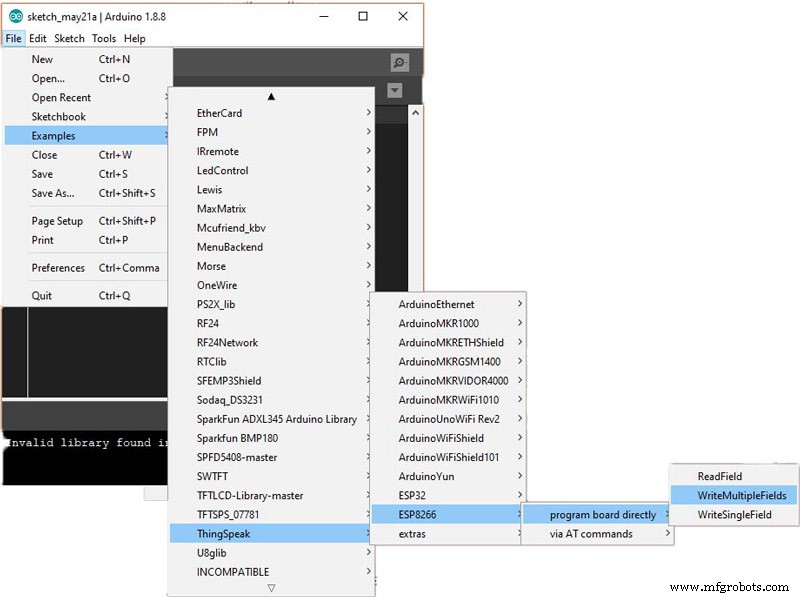Open the Edit menu
This screenshot has width=800, height=597.
click(x=37, y=39)
